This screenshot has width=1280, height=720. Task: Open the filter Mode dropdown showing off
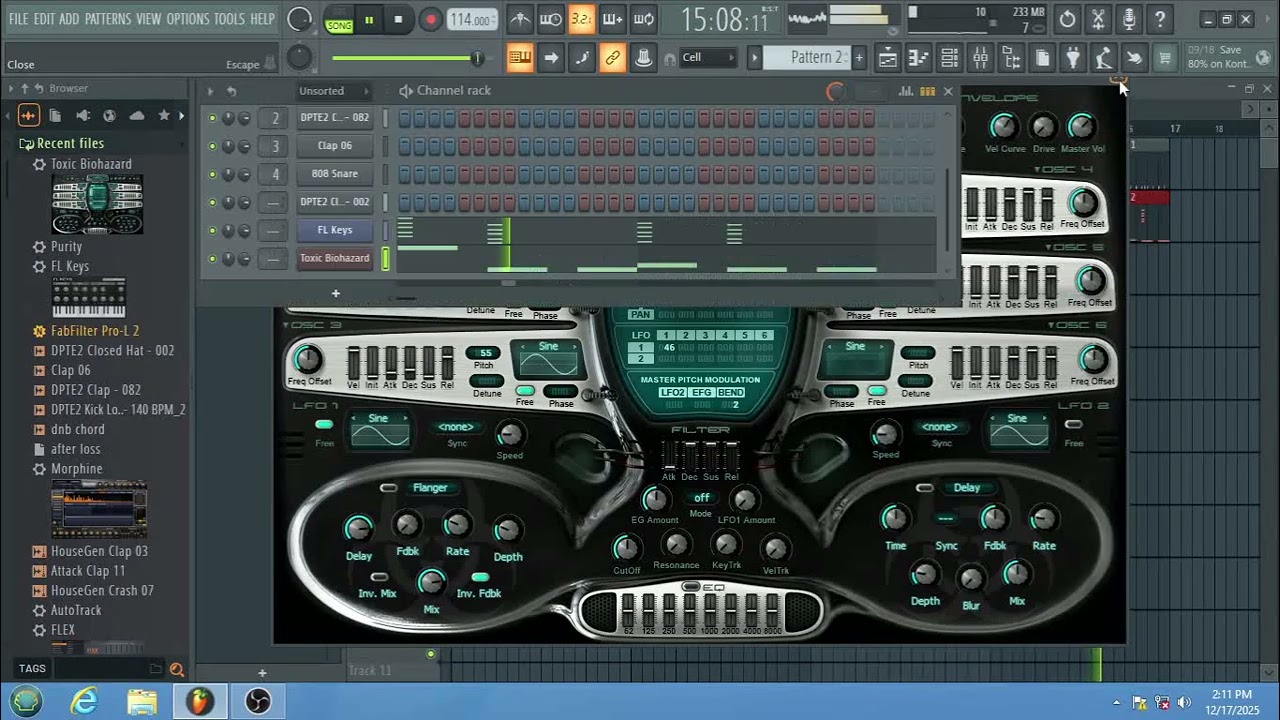point(701,498)
